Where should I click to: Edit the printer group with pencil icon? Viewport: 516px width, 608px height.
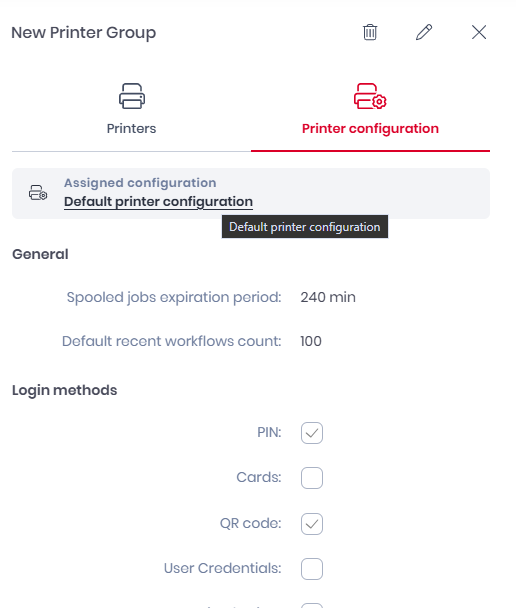point(424,32)
